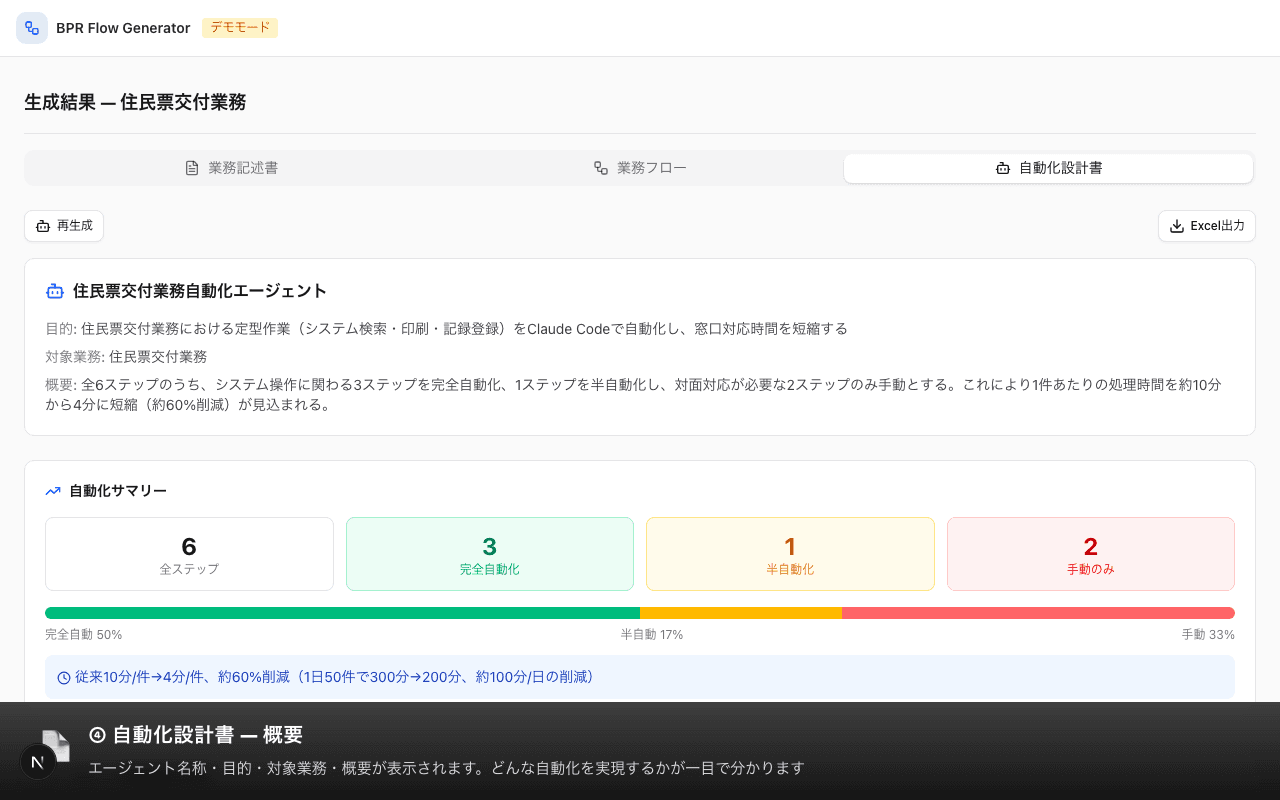
Task: Click the green 完全自動 segment of the progress bar
Action: 340,612
